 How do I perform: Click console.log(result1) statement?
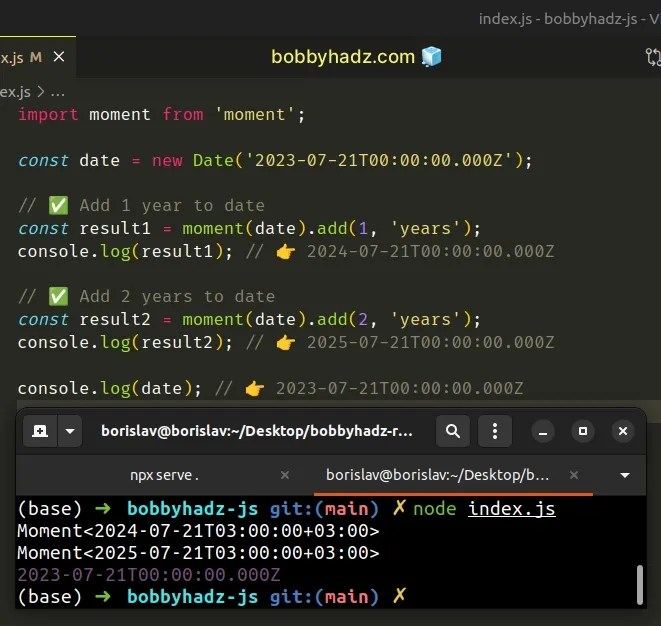tap(125, 252)
